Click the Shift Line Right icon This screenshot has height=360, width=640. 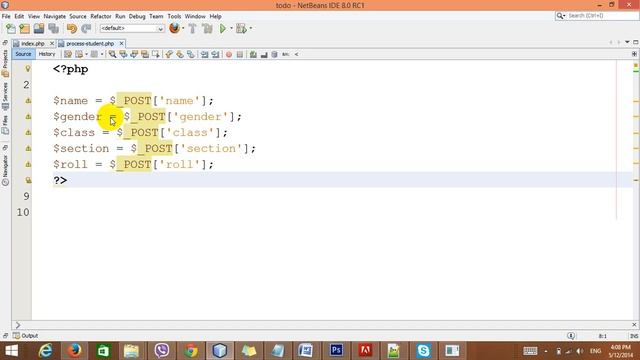click(x=215, y=54)
